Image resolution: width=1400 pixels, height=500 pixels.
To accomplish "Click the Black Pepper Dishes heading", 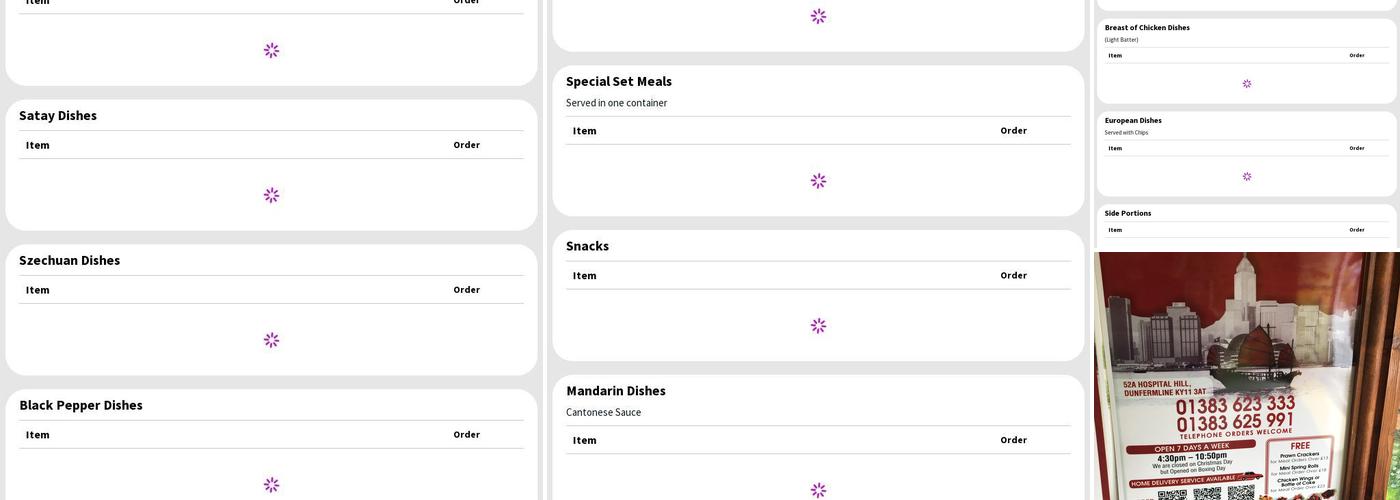I will pyautogui.click(x=81, y=405).
